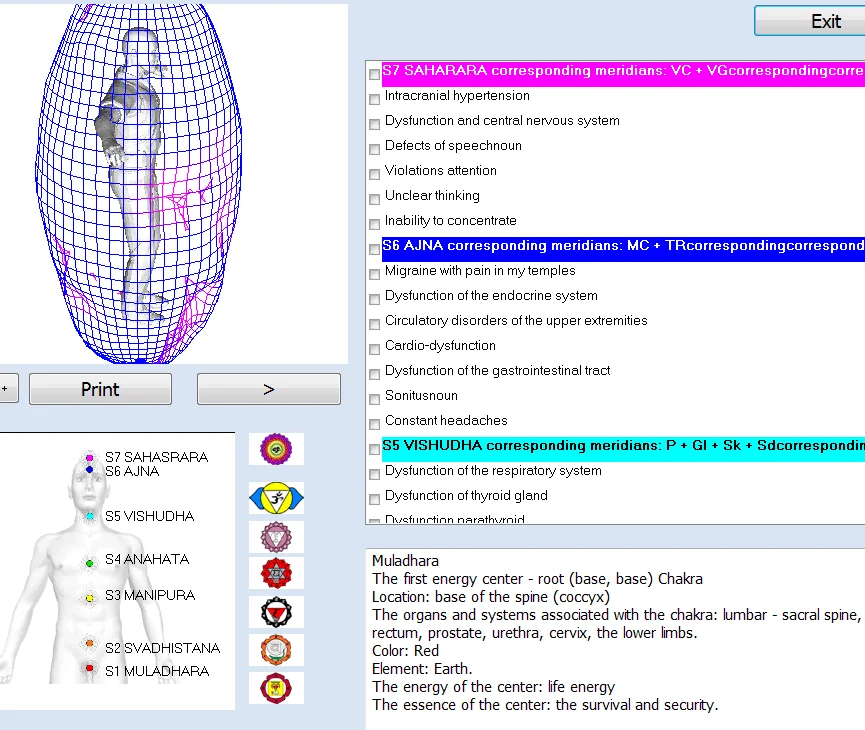This screenshot has height=730, width=865.
Task: Check Dysfunction of thyroid gland checkbox
Action: click(375, 499)
